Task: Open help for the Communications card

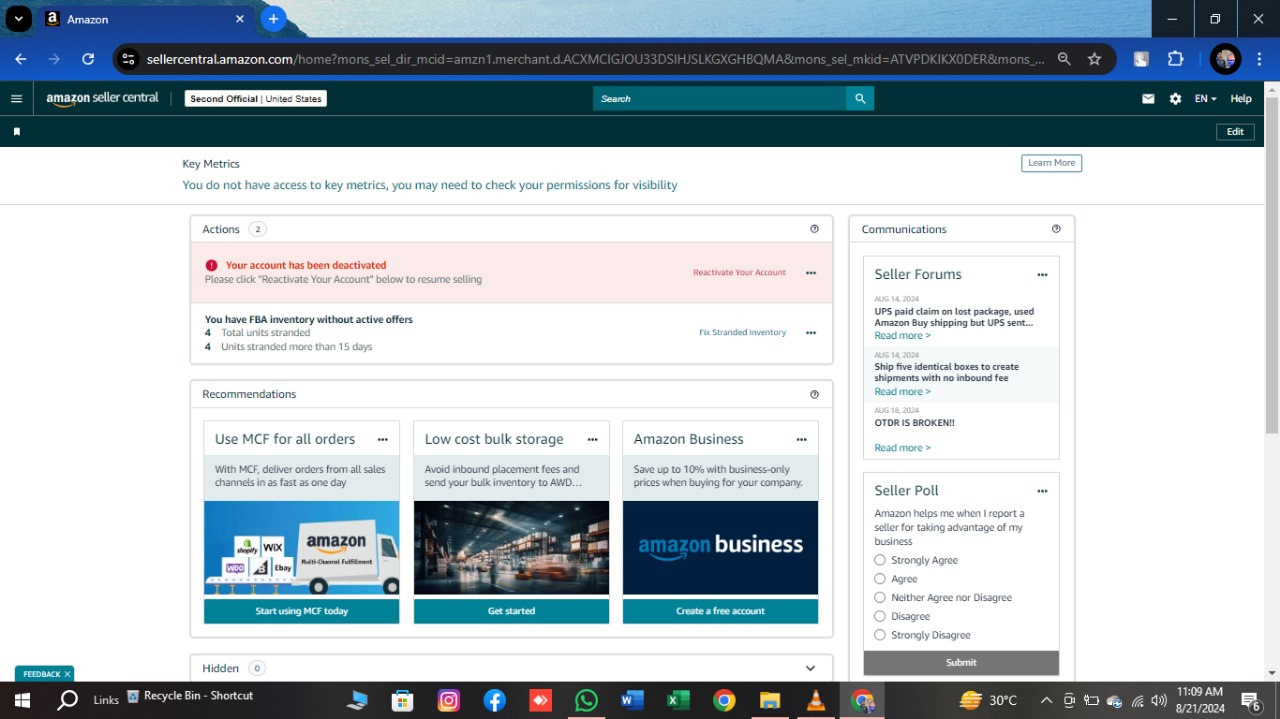Action: click(1056, 229)
